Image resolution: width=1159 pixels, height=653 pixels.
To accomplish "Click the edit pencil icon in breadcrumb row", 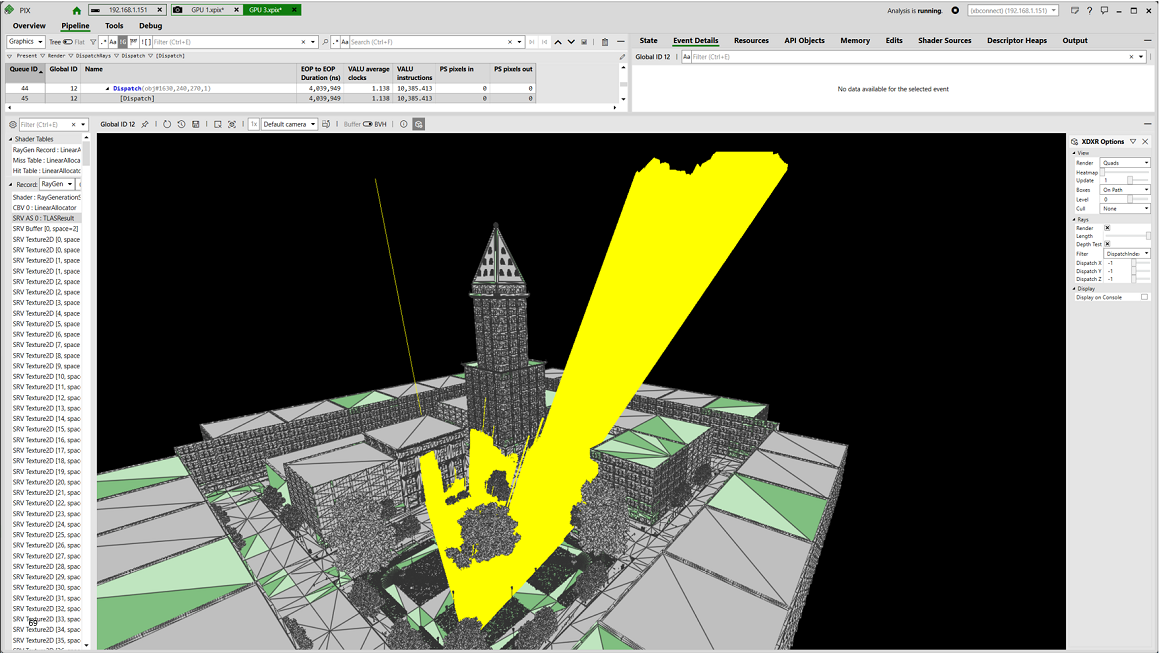I will pyautogui.click(x=622, y=56).
